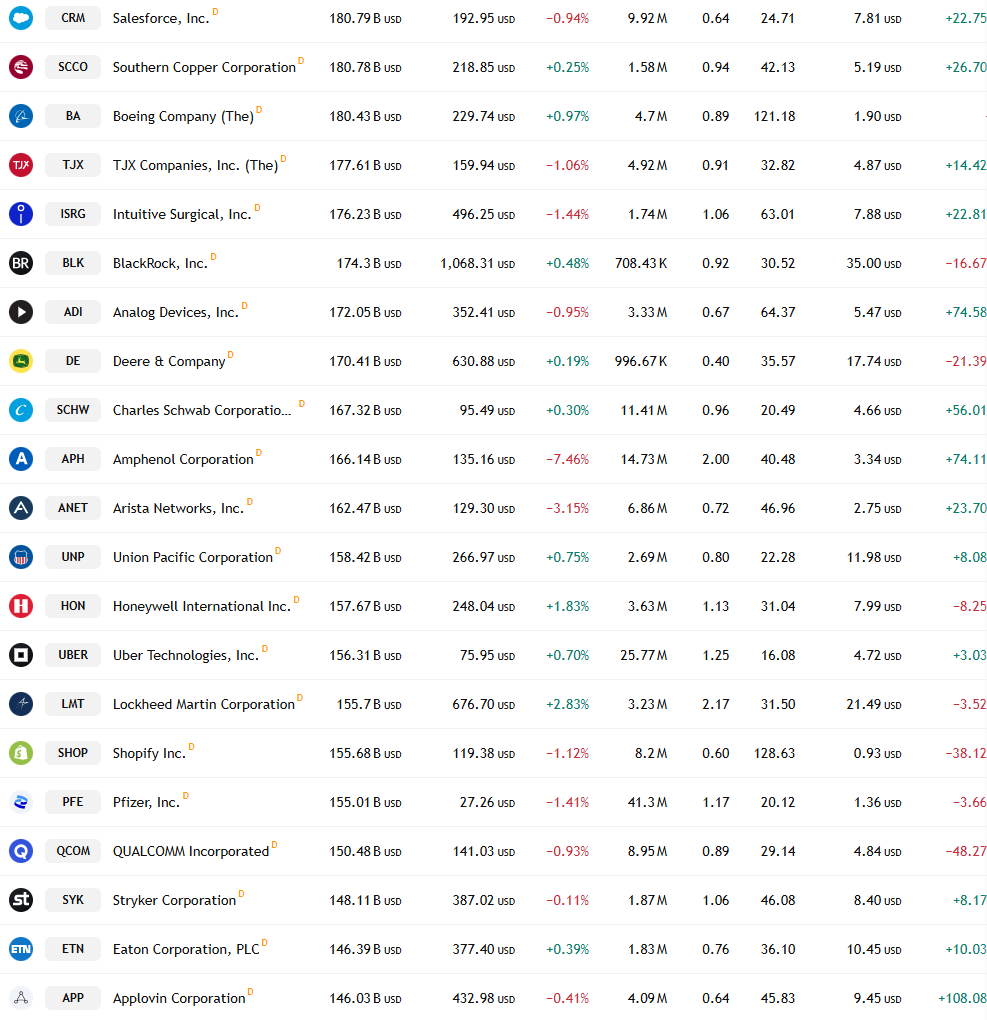Open the SCCO ticker badge
Screen dimensions: 987x1020
[73, 67]
